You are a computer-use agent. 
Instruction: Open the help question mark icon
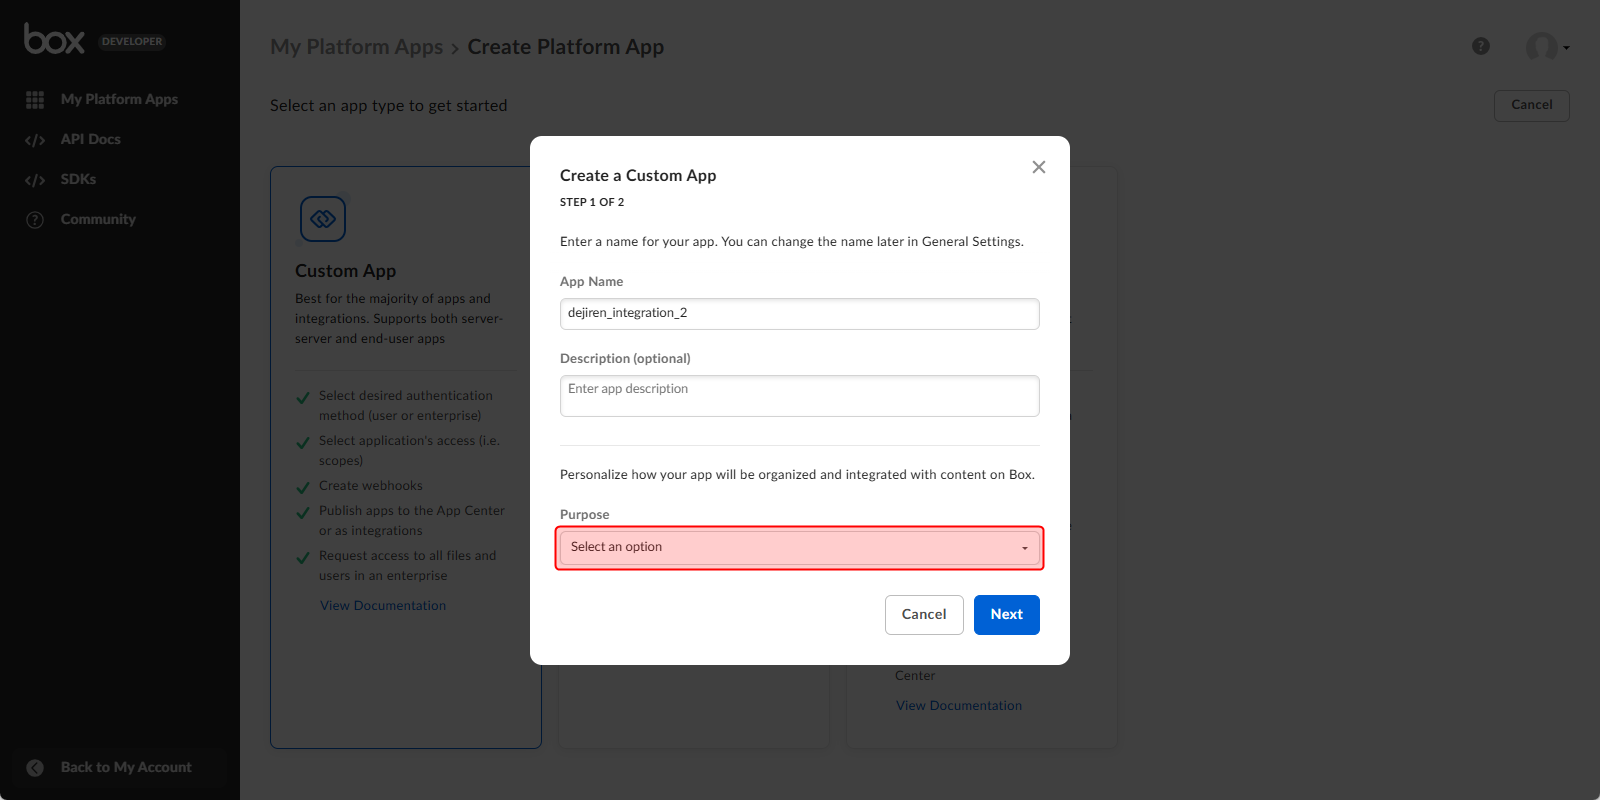1481,46
